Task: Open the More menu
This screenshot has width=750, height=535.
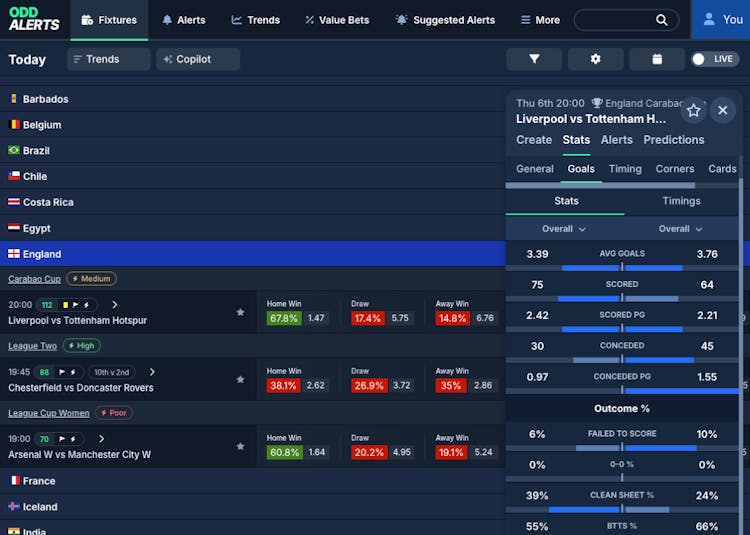Action: coord(540,20)
